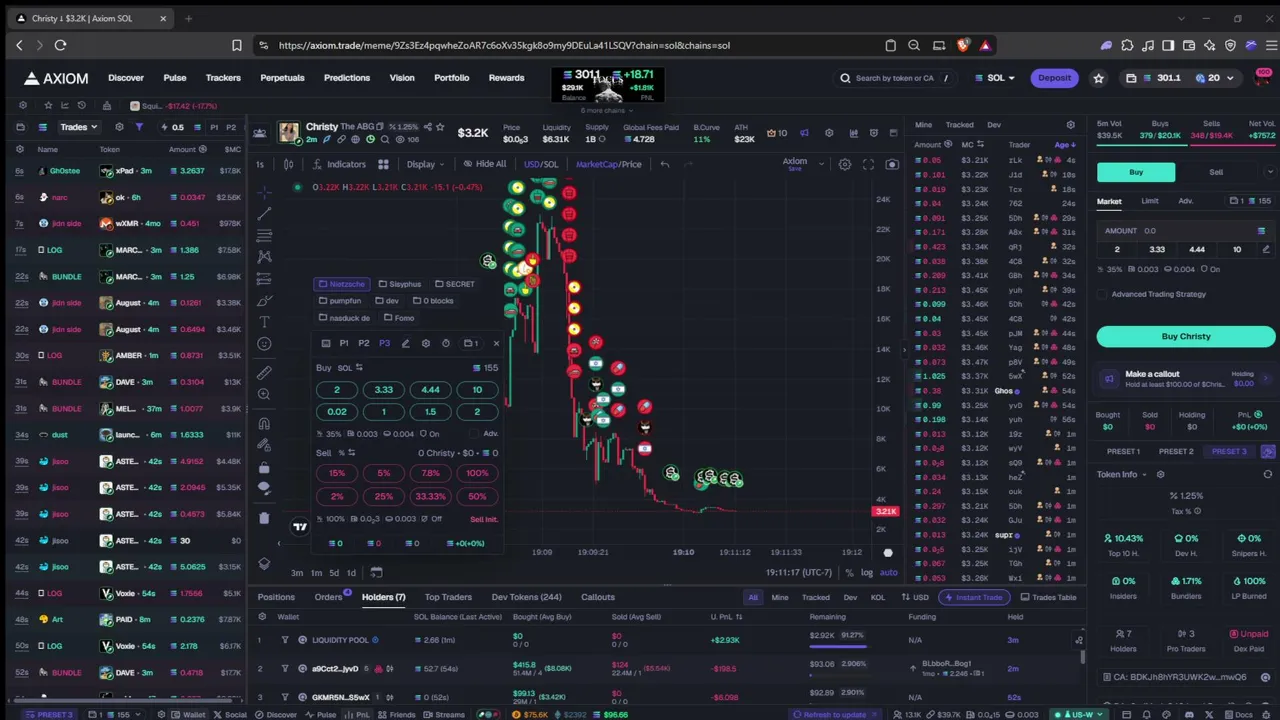Toggle the auto price scale
1280x720 pixels.
point(888,573)
